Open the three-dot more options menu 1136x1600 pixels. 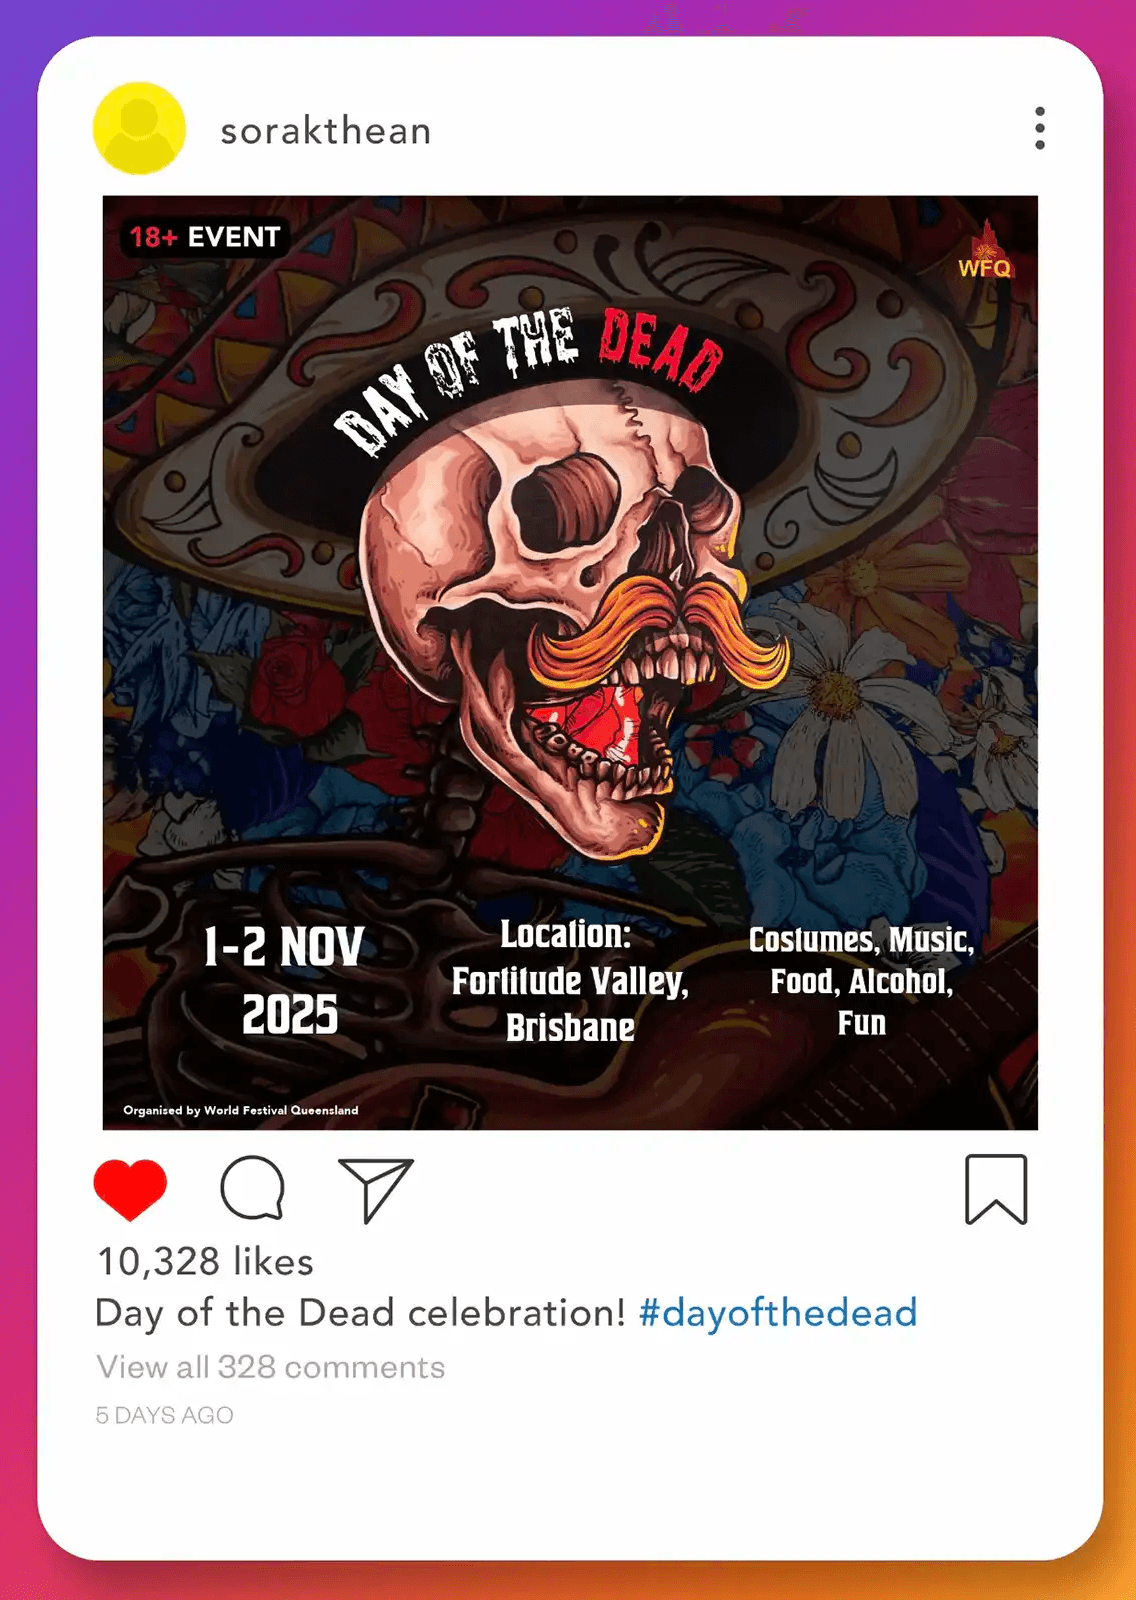point(1040,128)
